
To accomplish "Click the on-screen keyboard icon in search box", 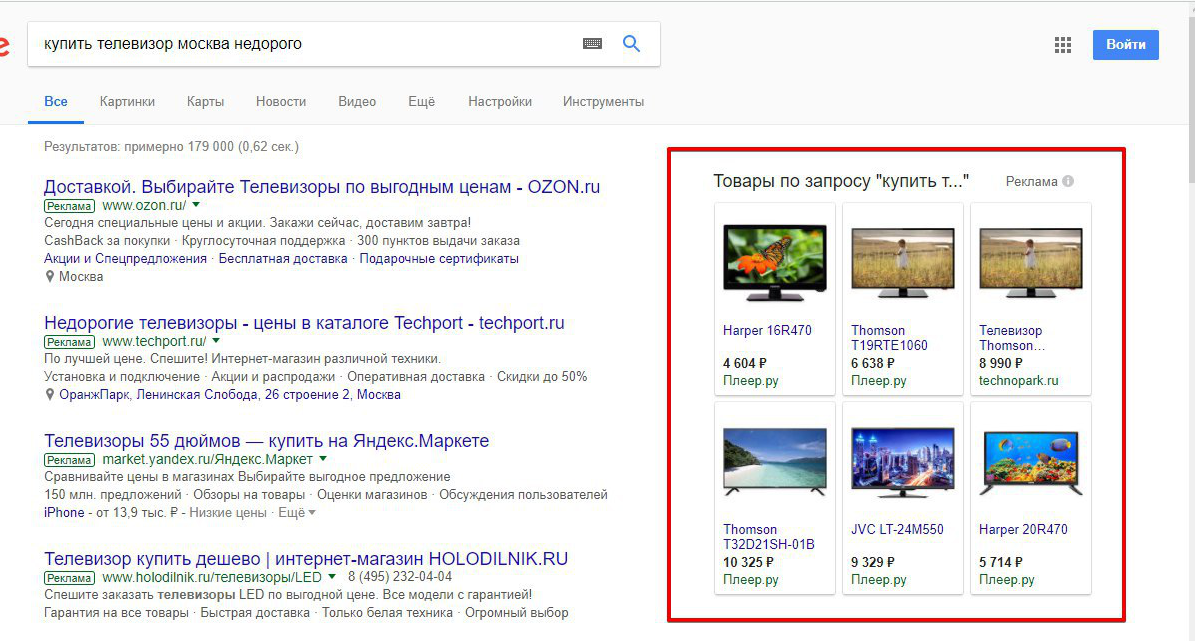I will 592,43.
